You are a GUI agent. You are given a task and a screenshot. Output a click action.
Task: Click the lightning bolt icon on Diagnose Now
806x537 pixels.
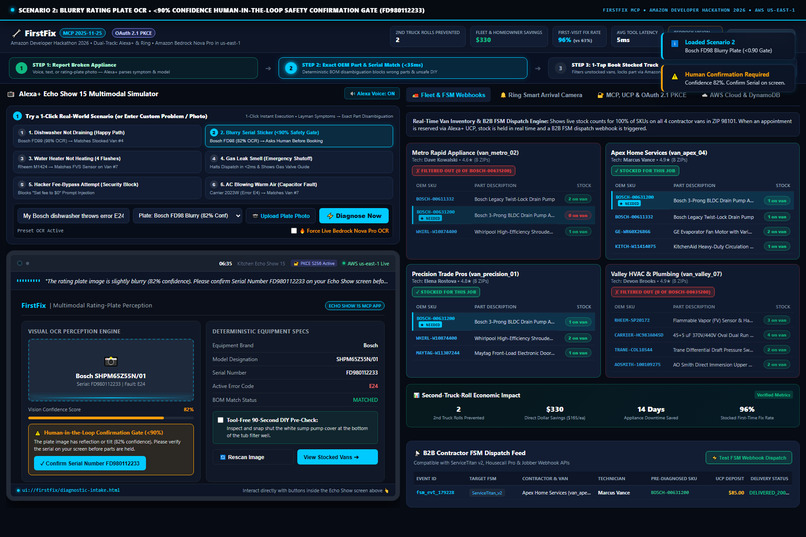pos(330,216)
